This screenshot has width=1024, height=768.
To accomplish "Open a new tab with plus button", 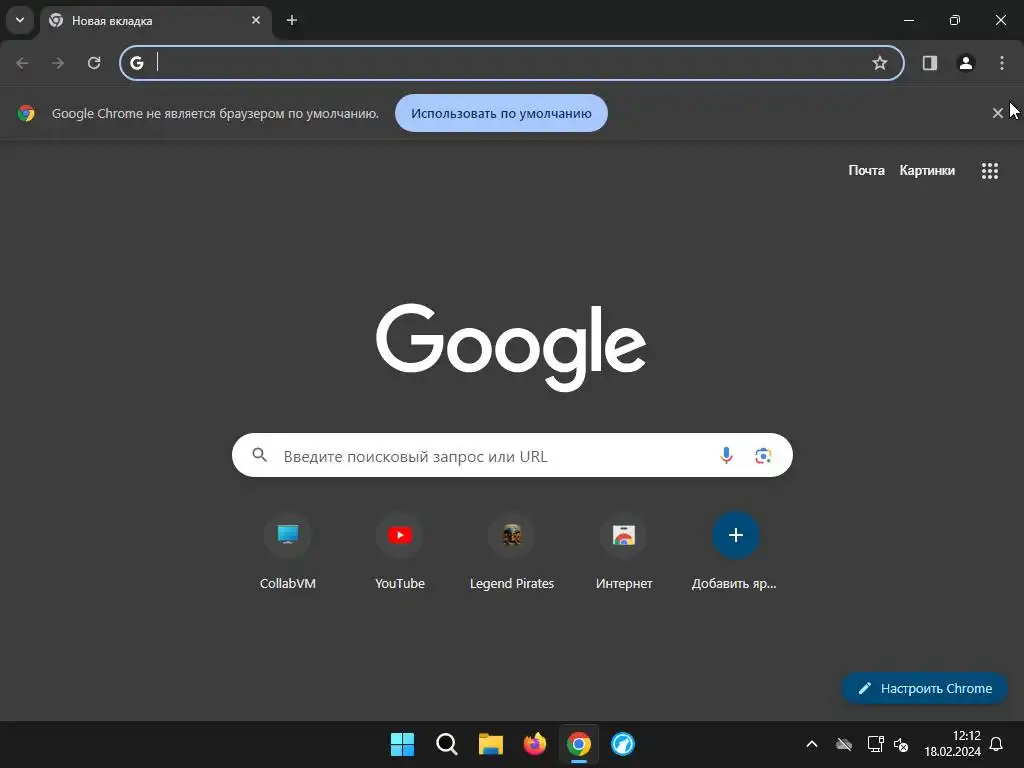I will (292, 20).
